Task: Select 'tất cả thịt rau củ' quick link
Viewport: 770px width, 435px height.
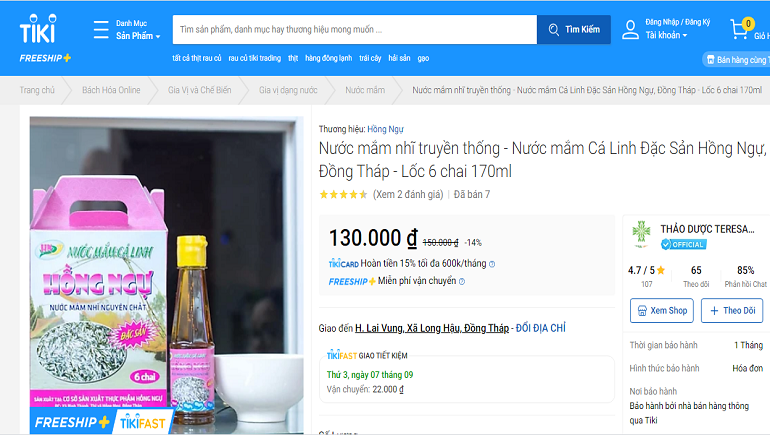Action: click(x=196, y=58)
